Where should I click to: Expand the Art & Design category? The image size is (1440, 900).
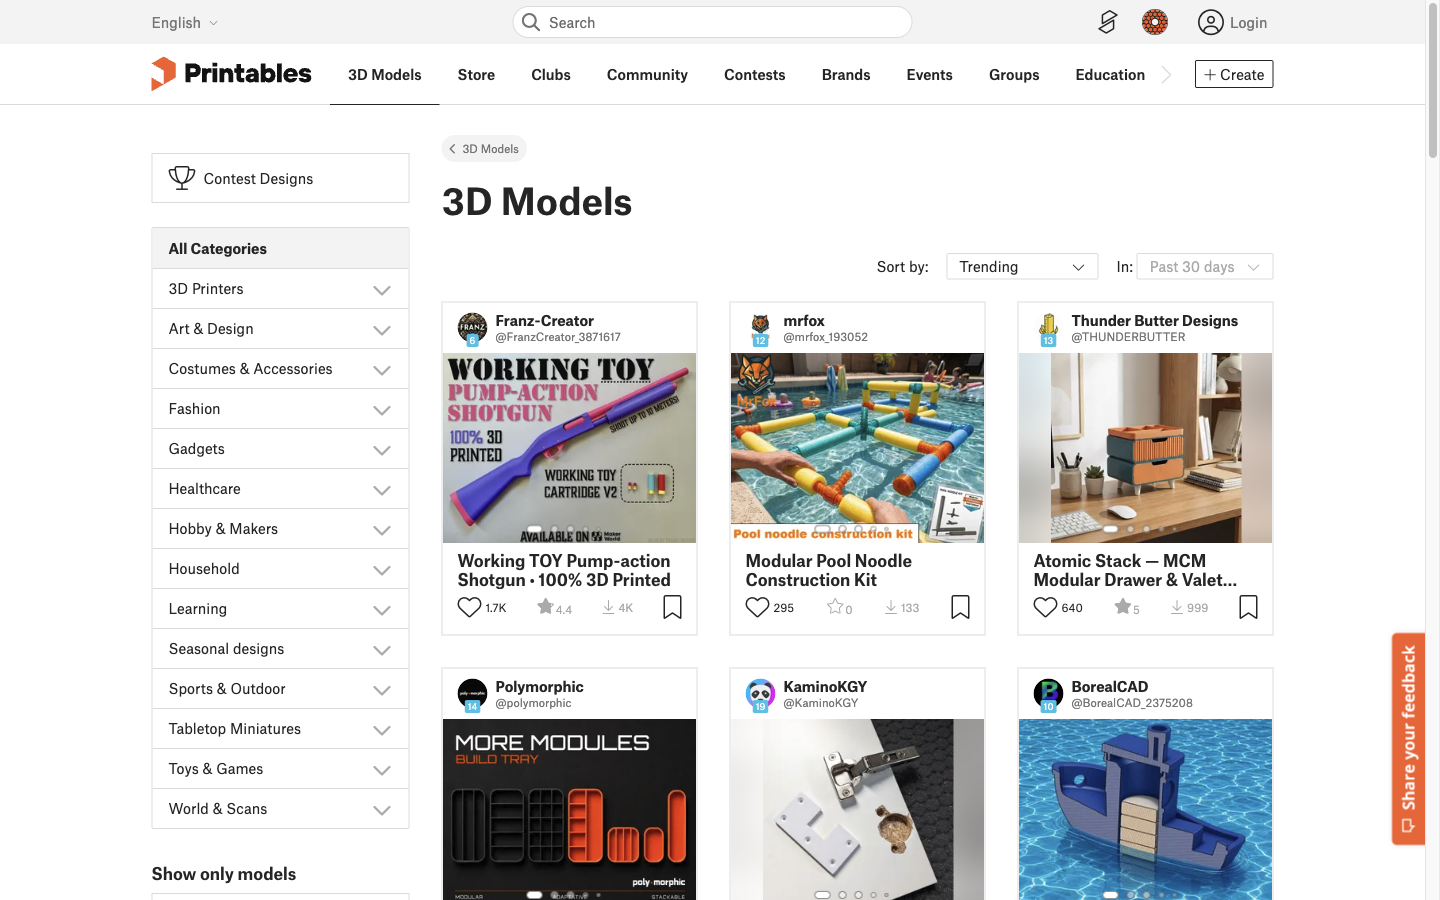(x=382, y=330)
